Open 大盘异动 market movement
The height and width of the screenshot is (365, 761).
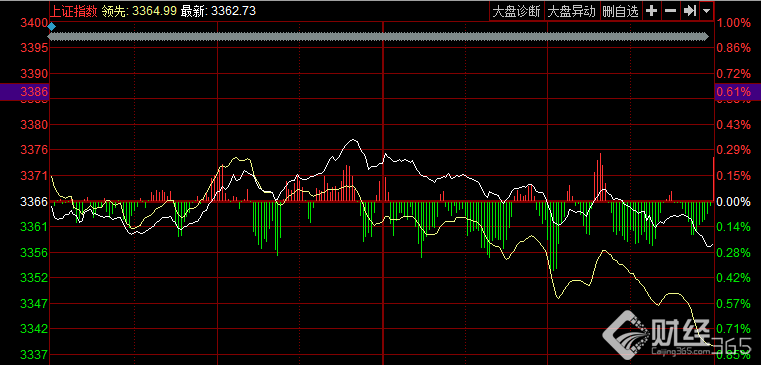571,12
